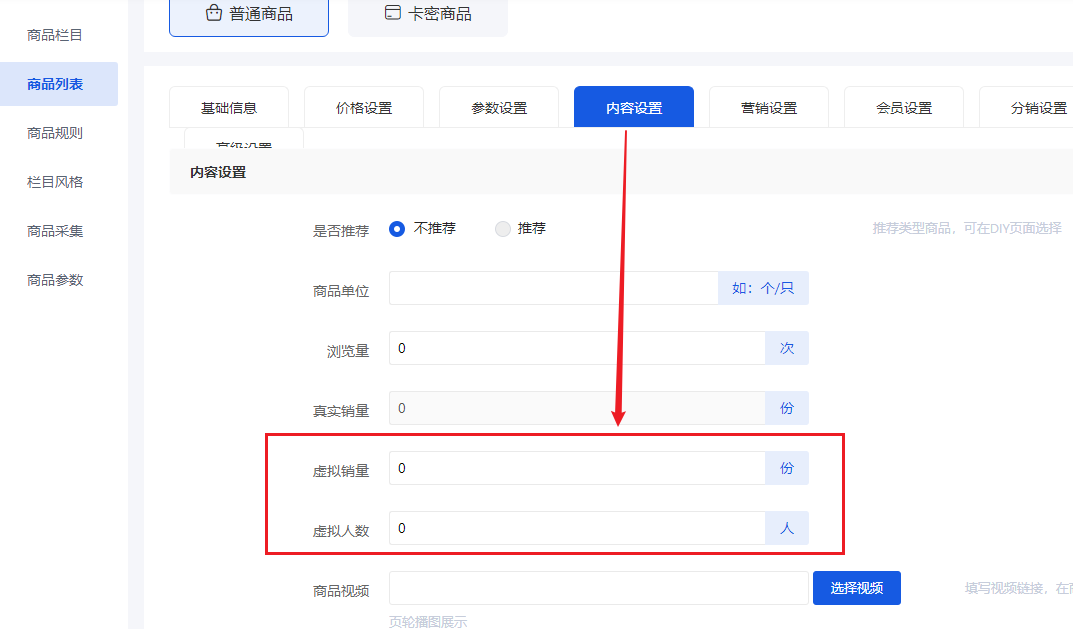Screen dimensions: 1073x629
Task: Click the card icon in 卡密商品
Action: point(393,14)
